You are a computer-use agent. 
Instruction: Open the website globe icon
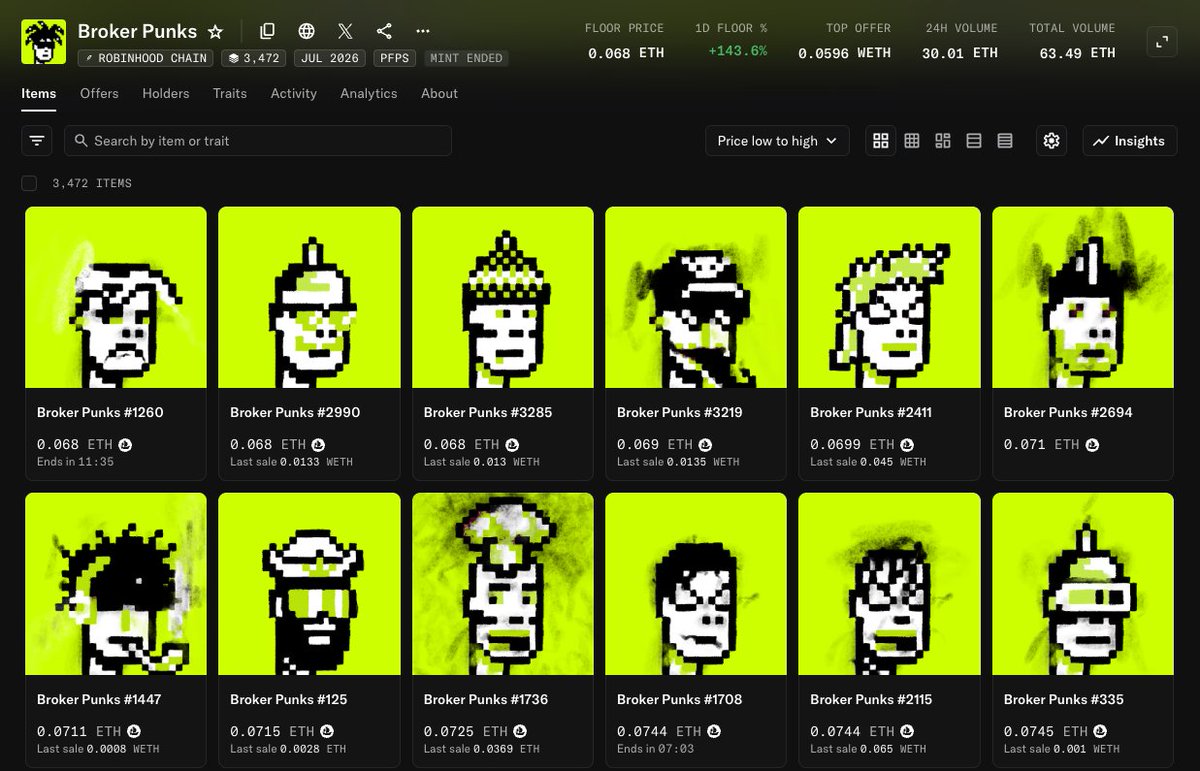[307, 32]
